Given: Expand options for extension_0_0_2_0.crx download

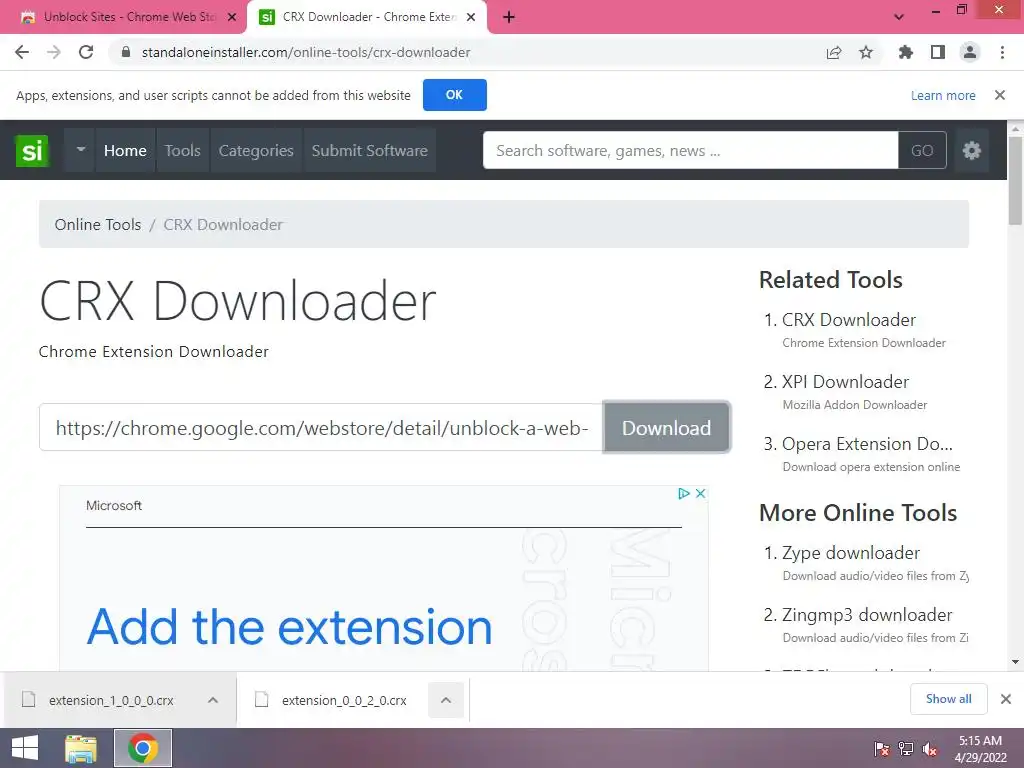Looking at the screenshot, I should pos(446,700).
